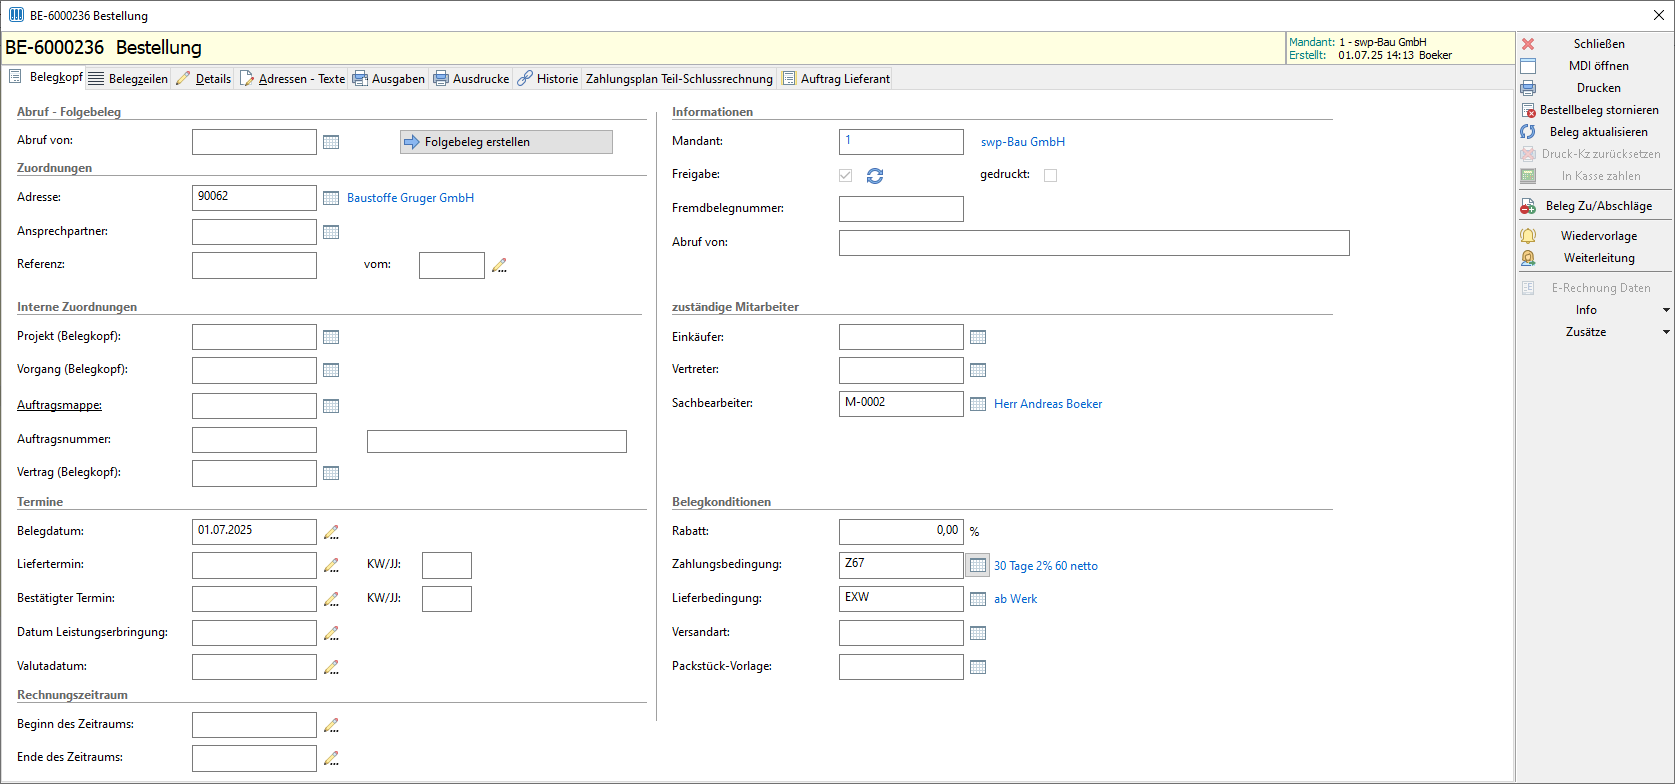Open lookup icon for Vertreter
This screenshot has width=1675, height=784.
point(978,370)
